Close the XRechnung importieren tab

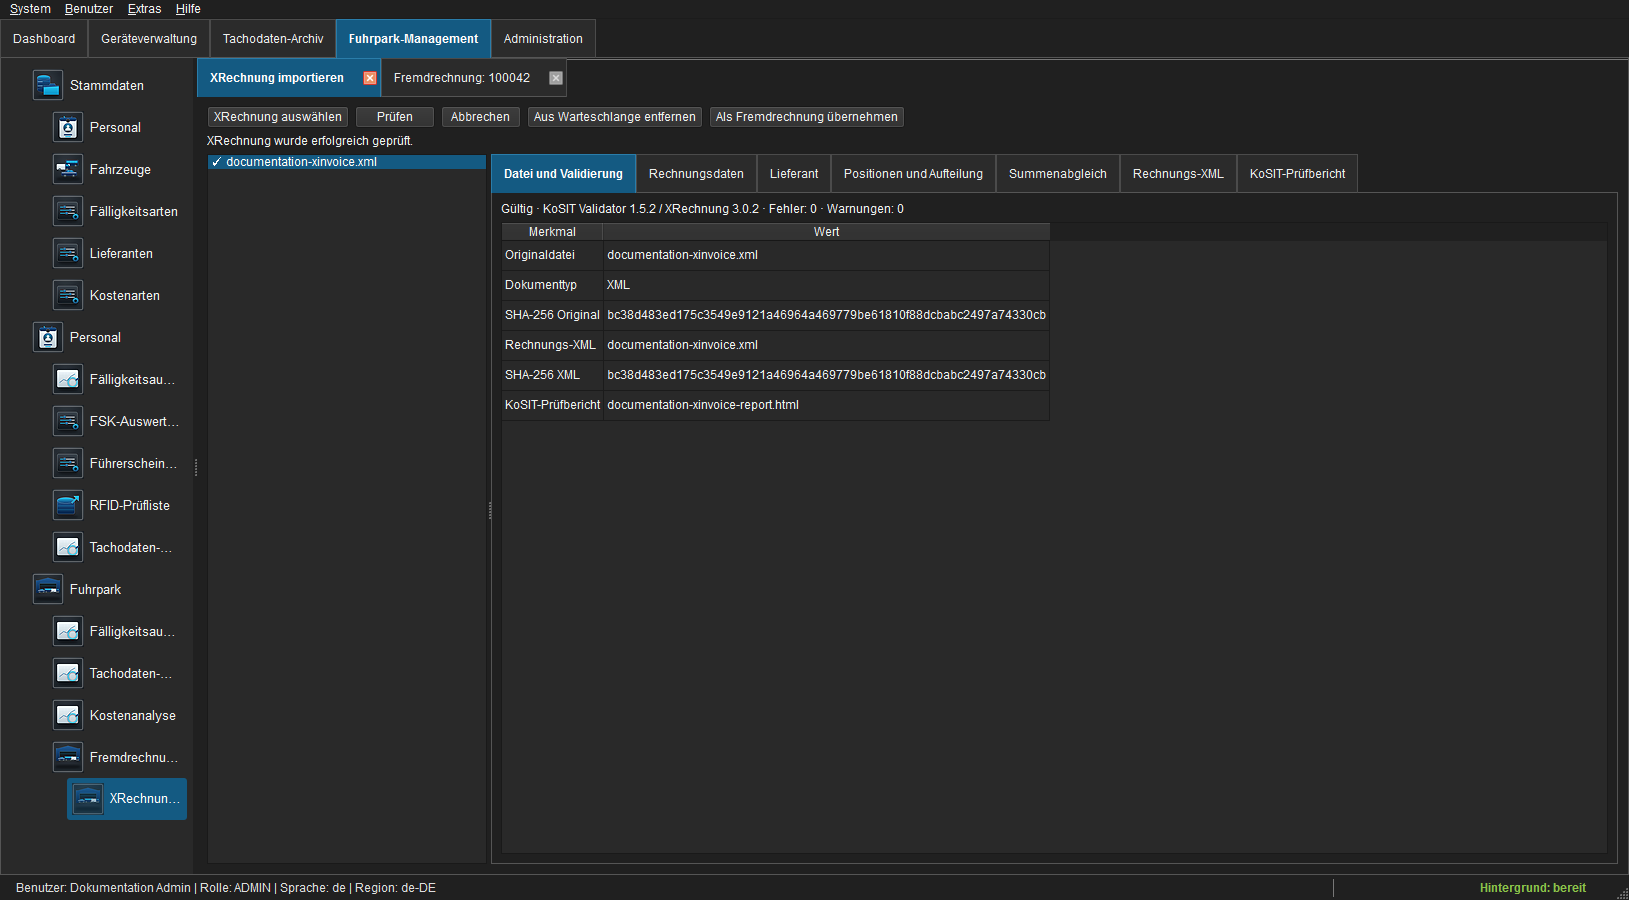[x=370, y=78]
